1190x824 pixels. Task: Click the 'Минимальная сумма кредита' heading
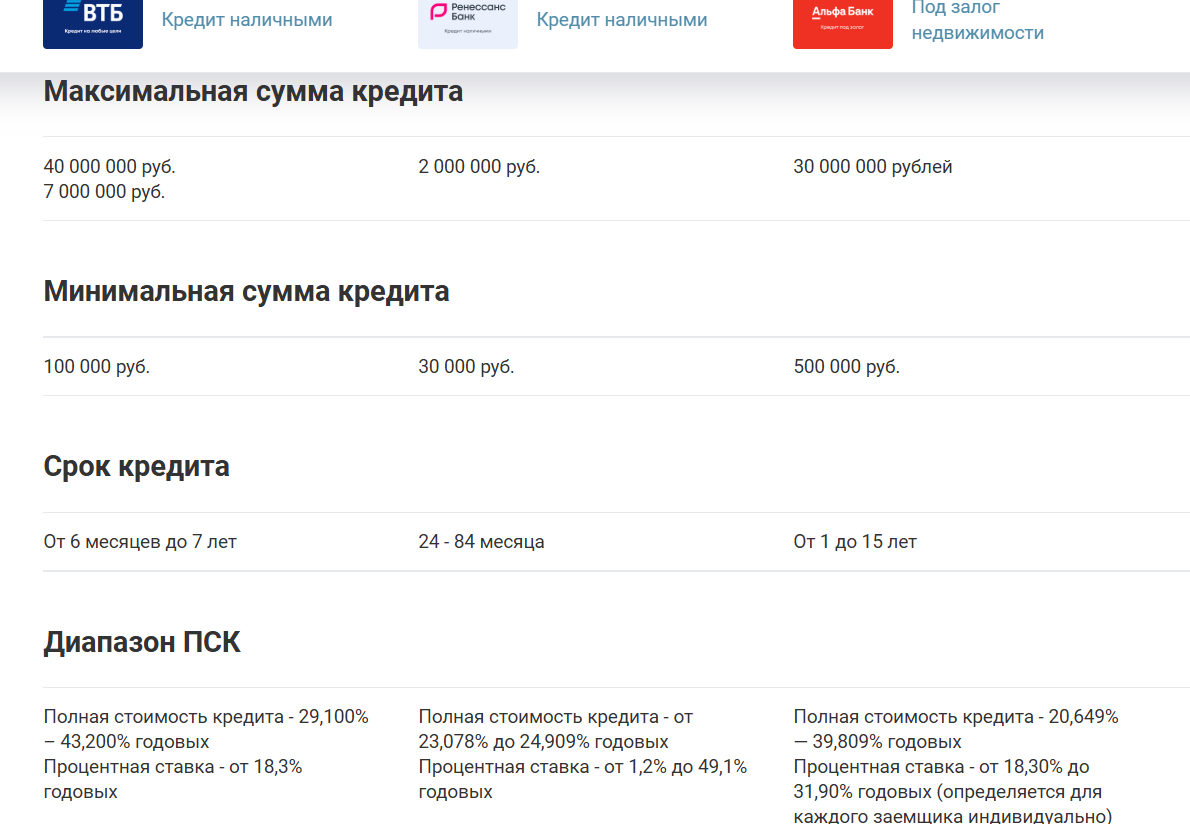246,291
